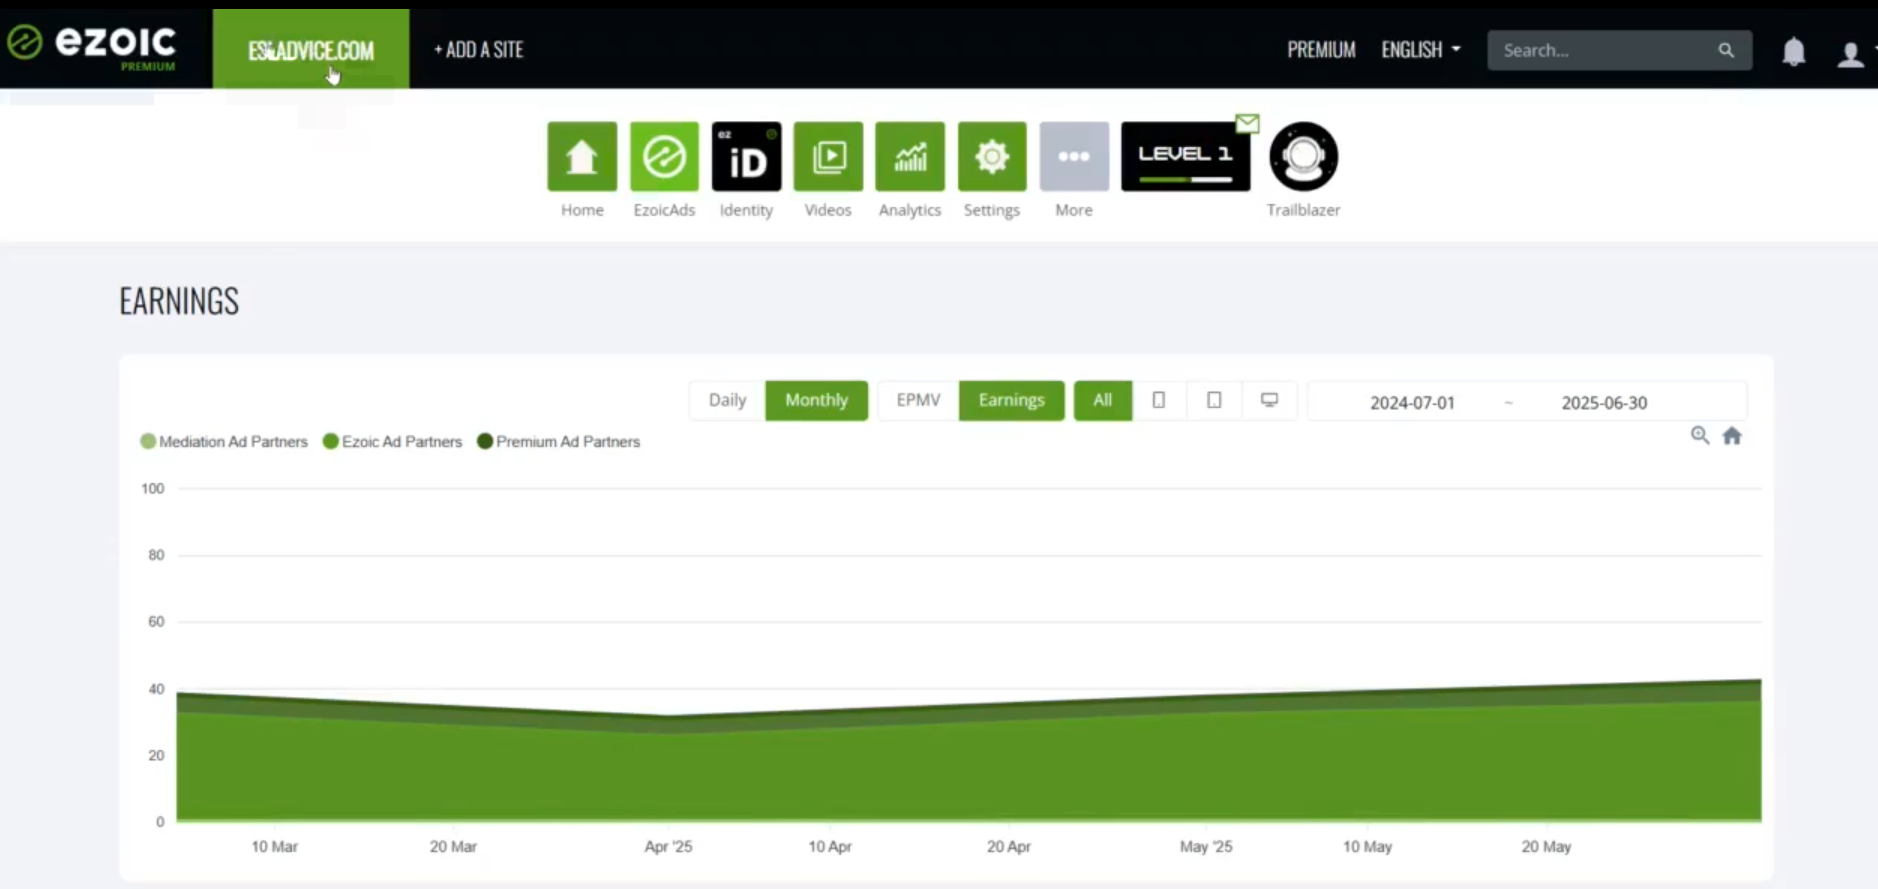Click the search magnifier icon
Image resolution: width=1878 pixels, height=889 pixels.
1726,50
